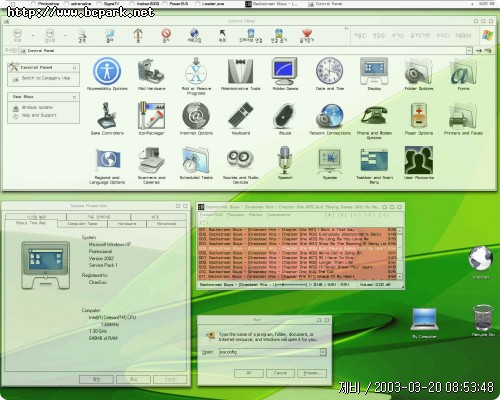Click the Home house toolbar icon
Screen dimensions: 500x400
[138, 35]
